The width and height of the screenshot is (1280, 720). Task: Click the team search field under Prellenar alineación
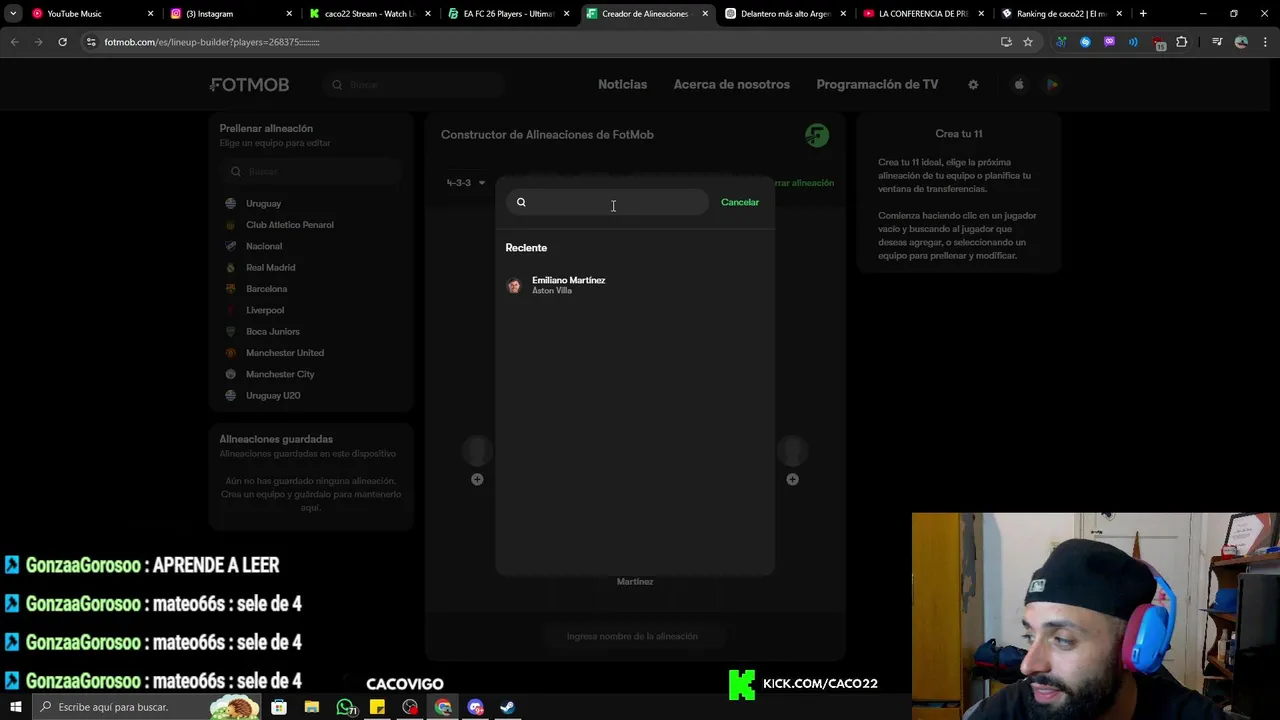pyautogui.click(x=312, y=171)
